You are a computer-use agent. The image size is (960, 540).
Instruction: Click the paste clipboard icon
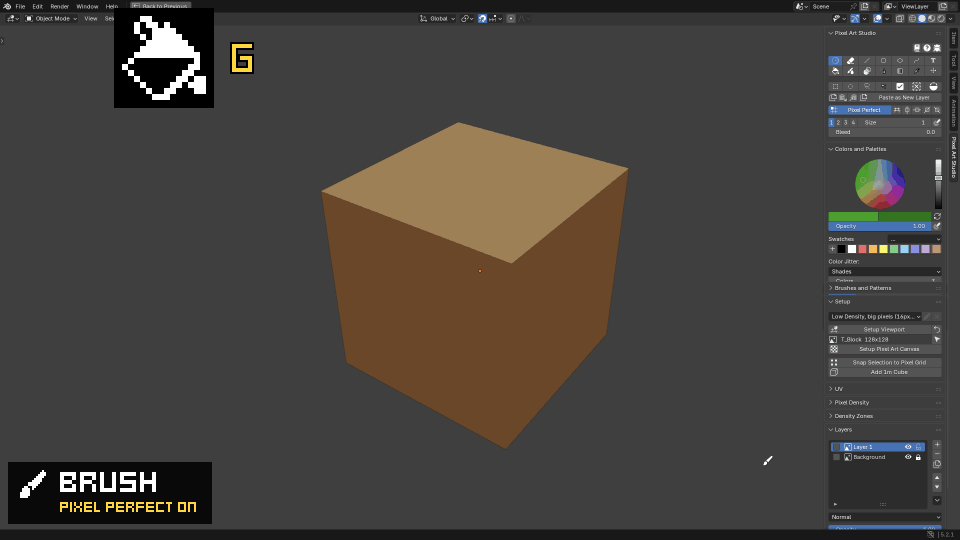coord(842,97)
